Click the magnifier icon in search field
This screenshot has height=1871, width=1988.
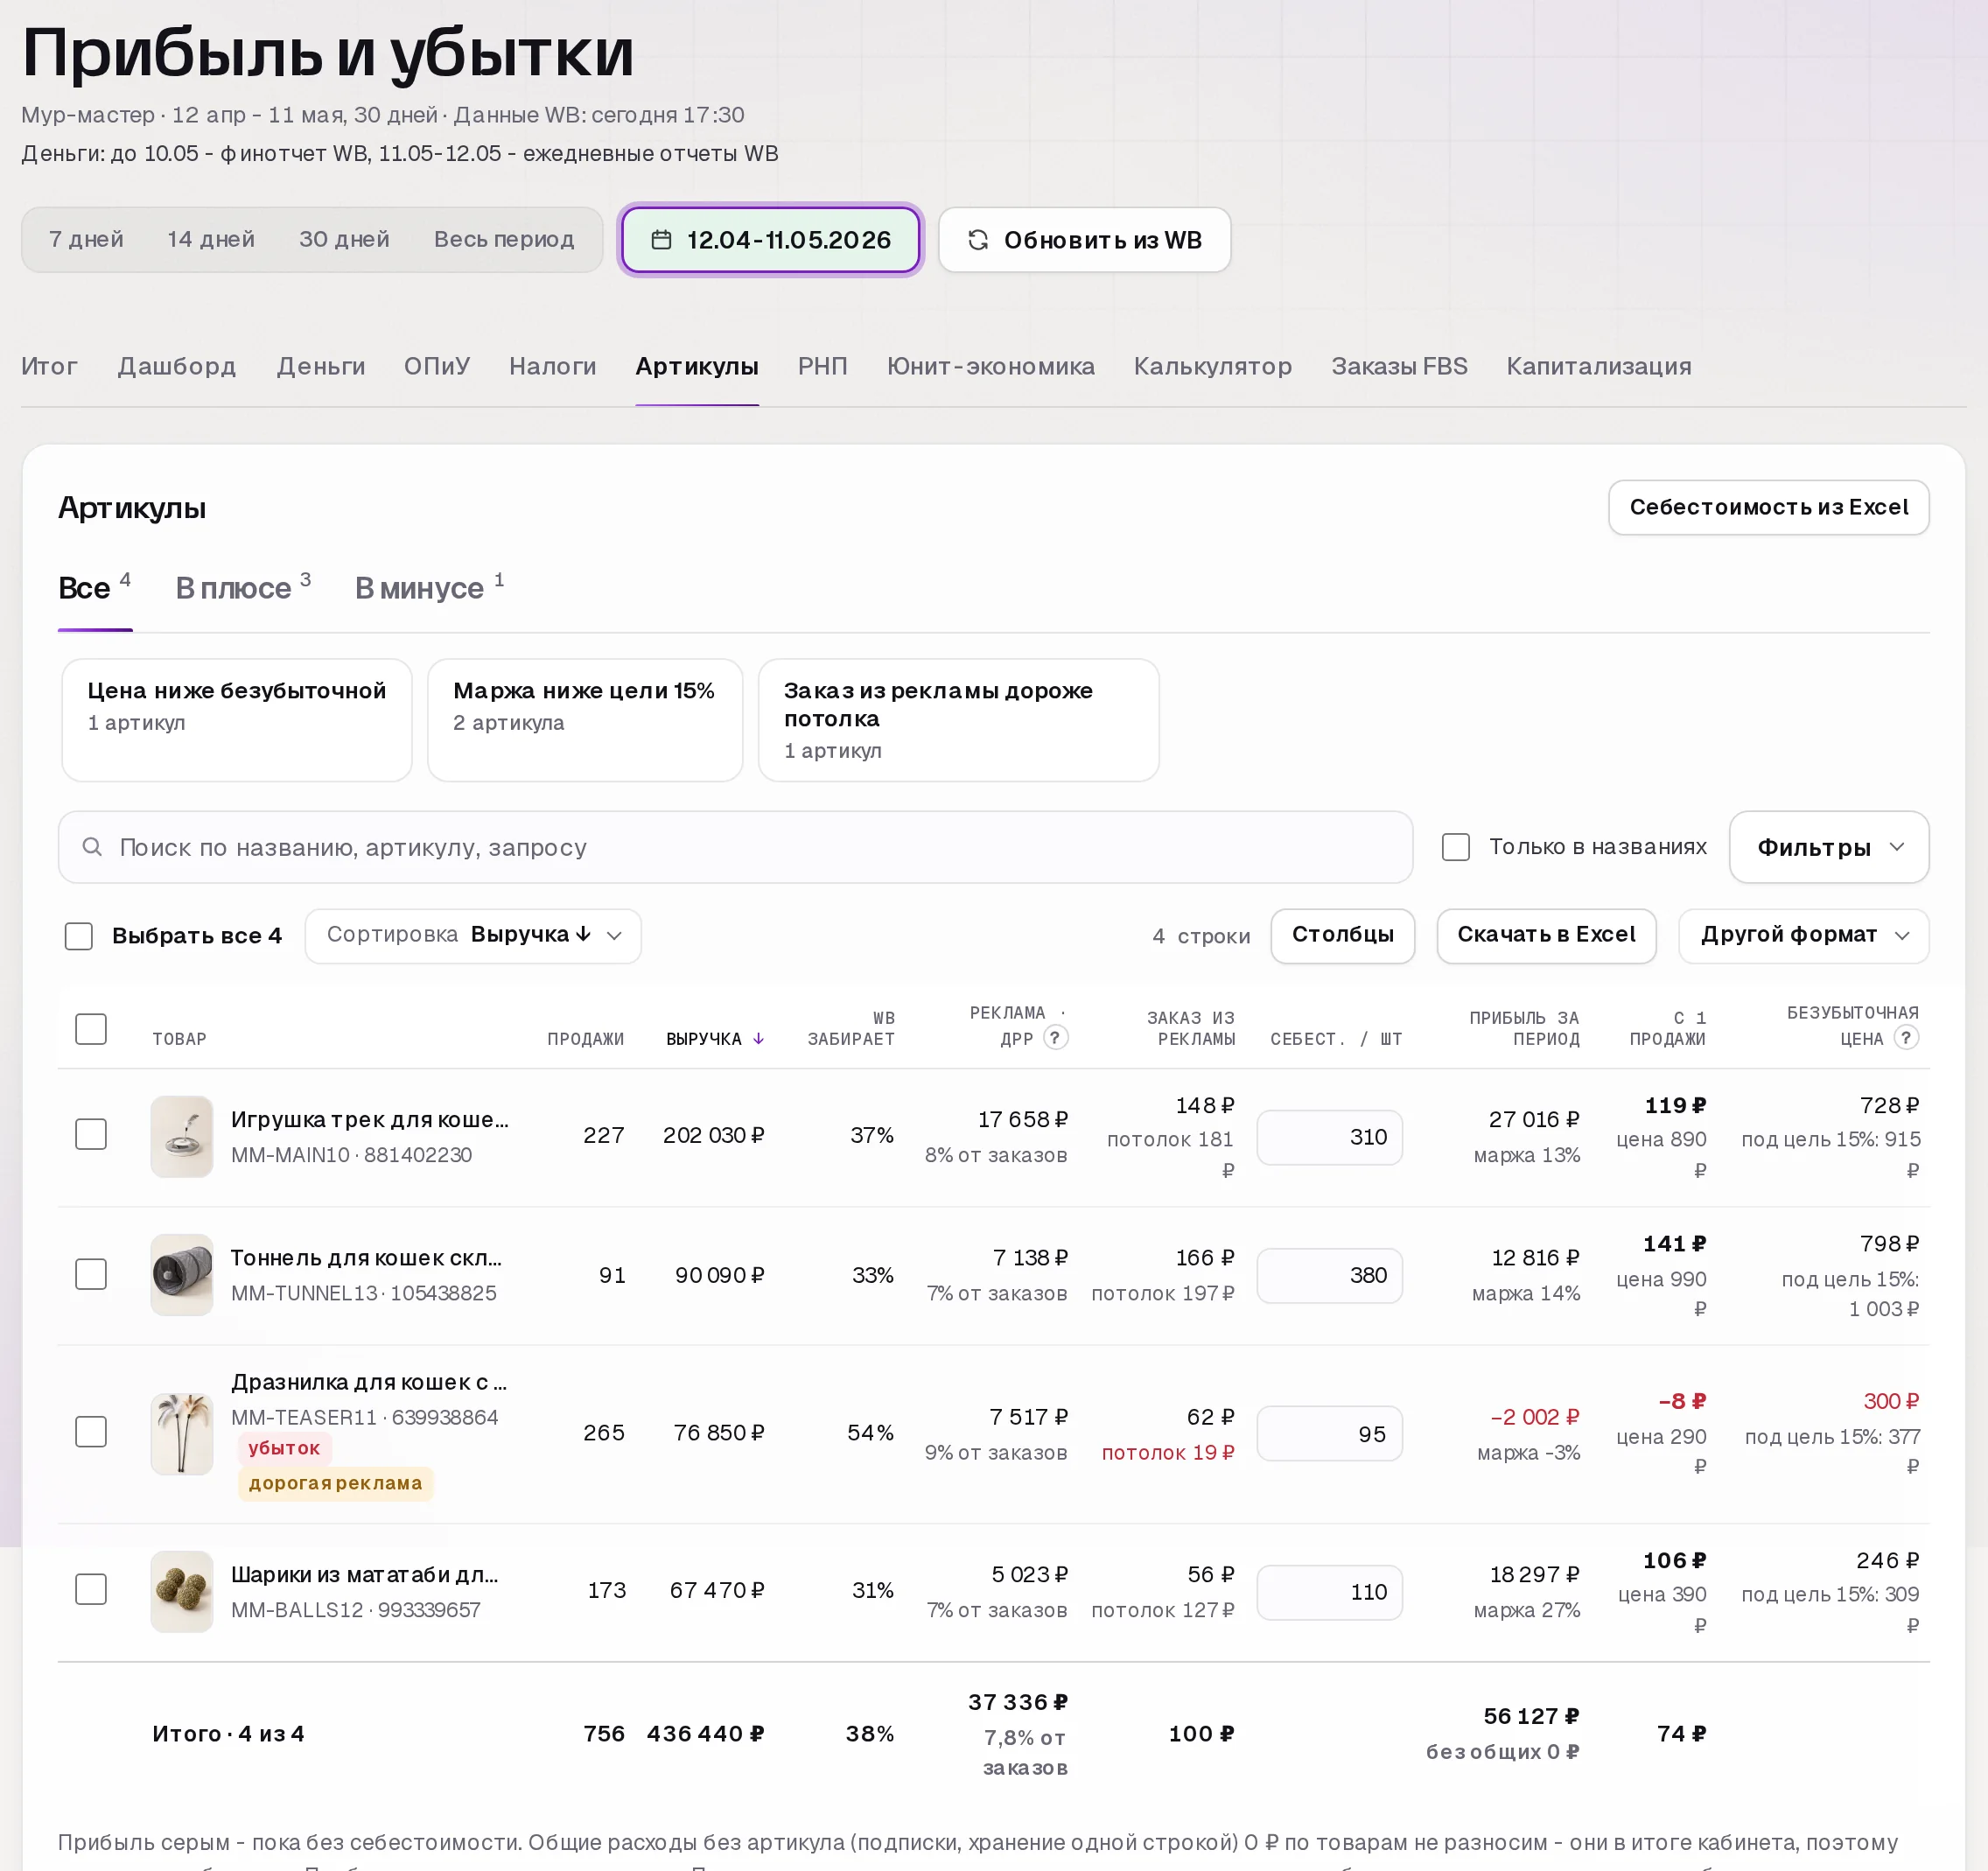[92, 847]
